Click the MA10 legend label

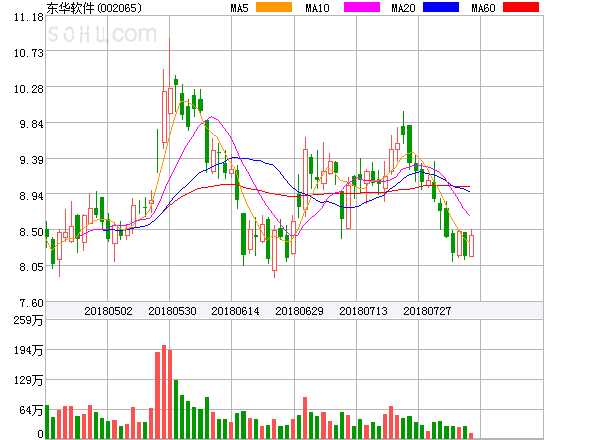(x=317, y=8)
